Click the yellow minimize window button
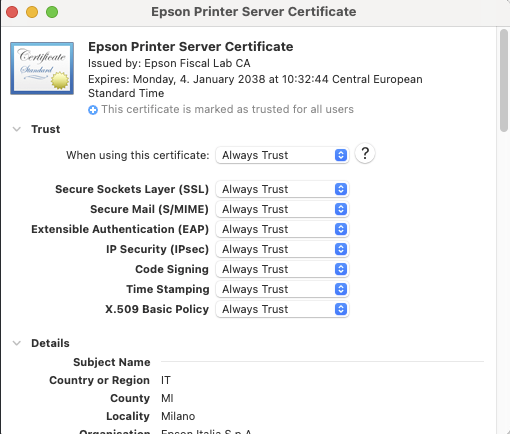This screenshot has height=434, width=510. [x=32, y=12]
